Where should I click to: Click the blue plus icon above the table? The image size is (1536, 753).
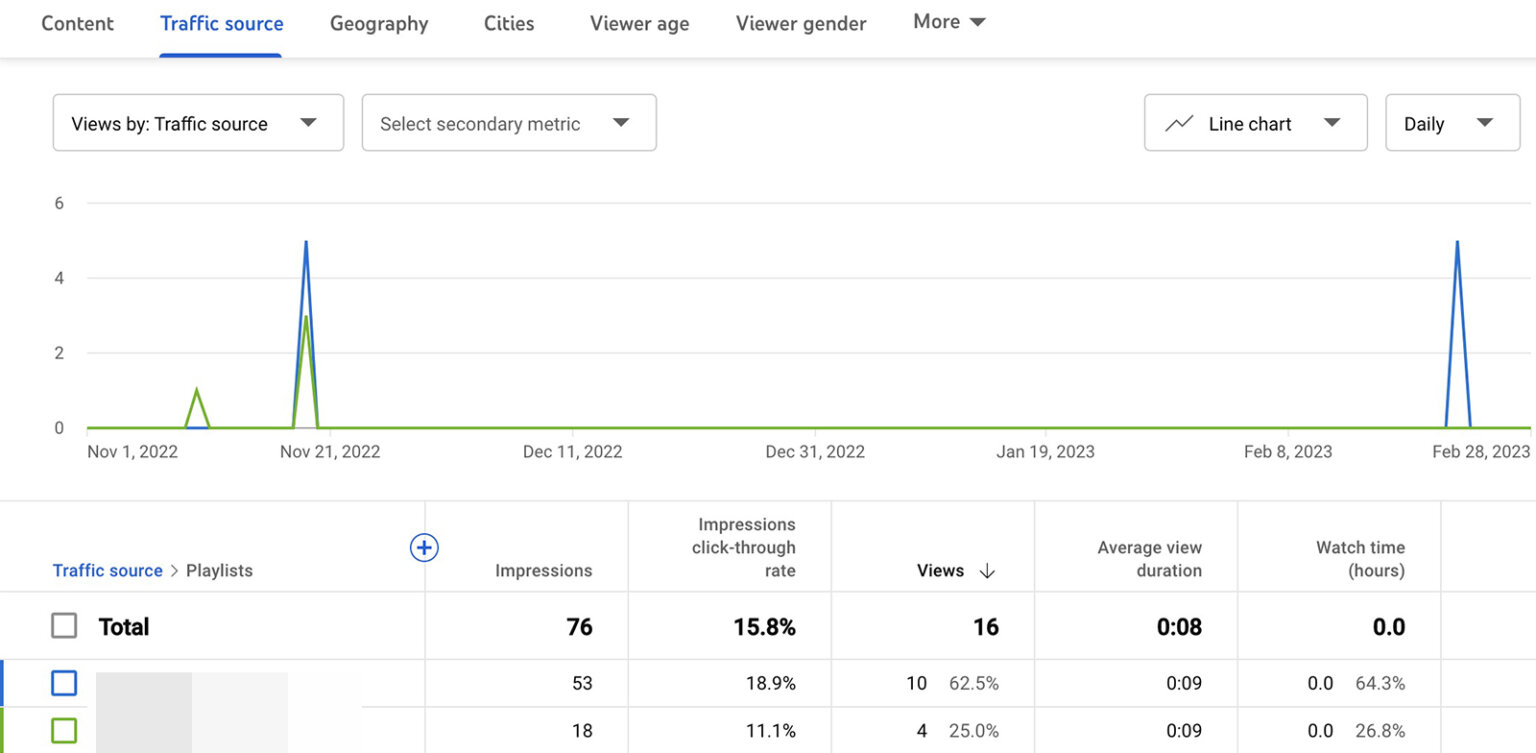pos(424,547)
